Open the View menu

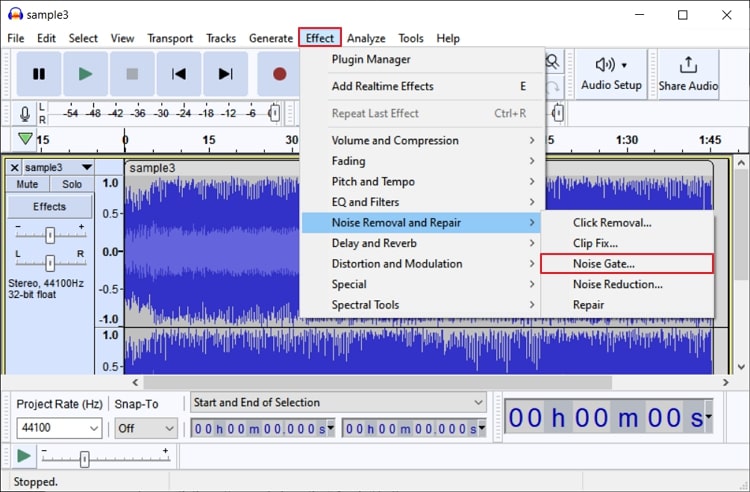coord(122,38)
